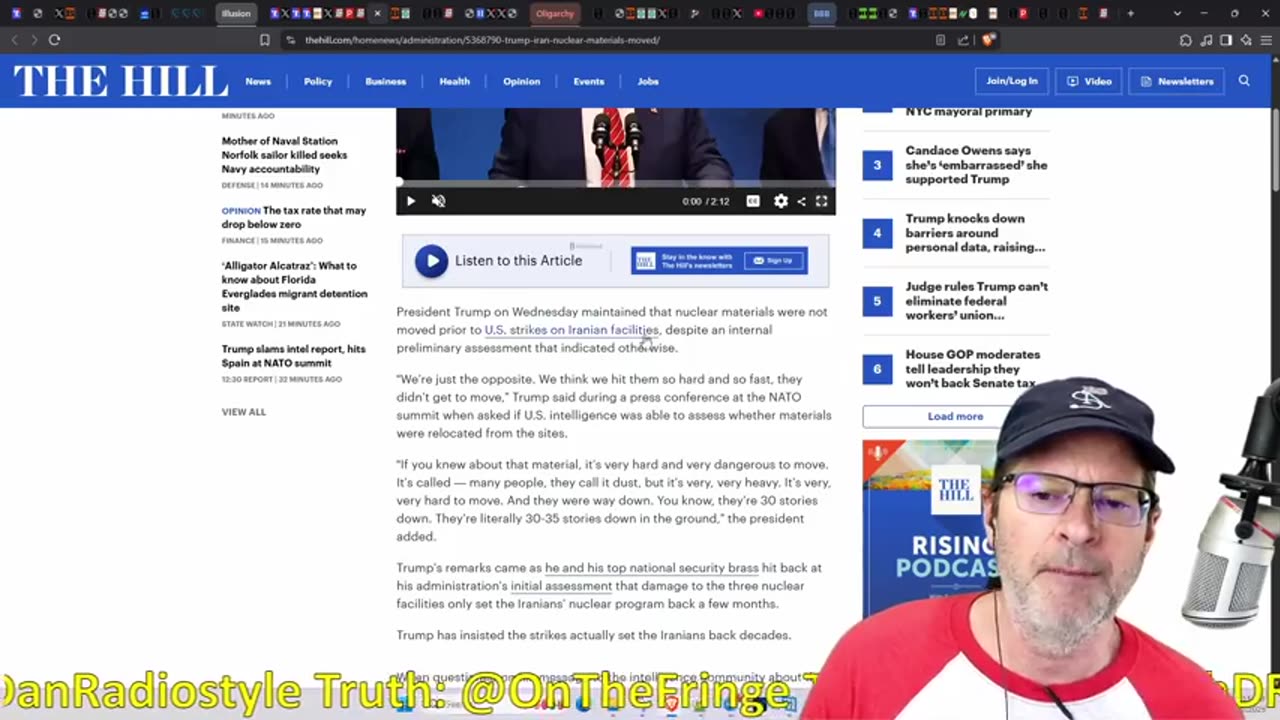Click the site search magnifier icon

(1244, 81)
